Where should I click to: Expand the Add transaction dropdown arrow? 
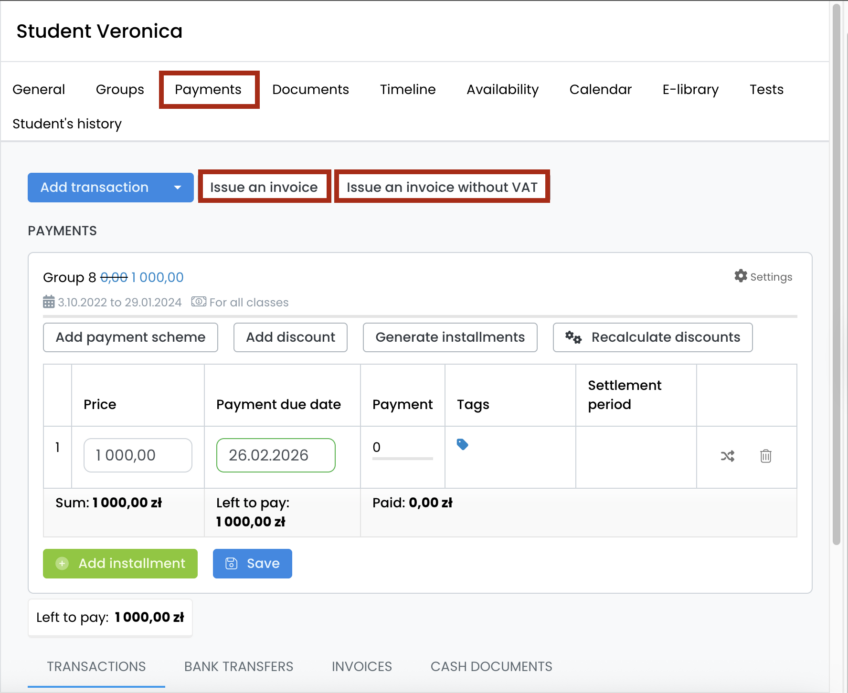click(x=178, y=188)
